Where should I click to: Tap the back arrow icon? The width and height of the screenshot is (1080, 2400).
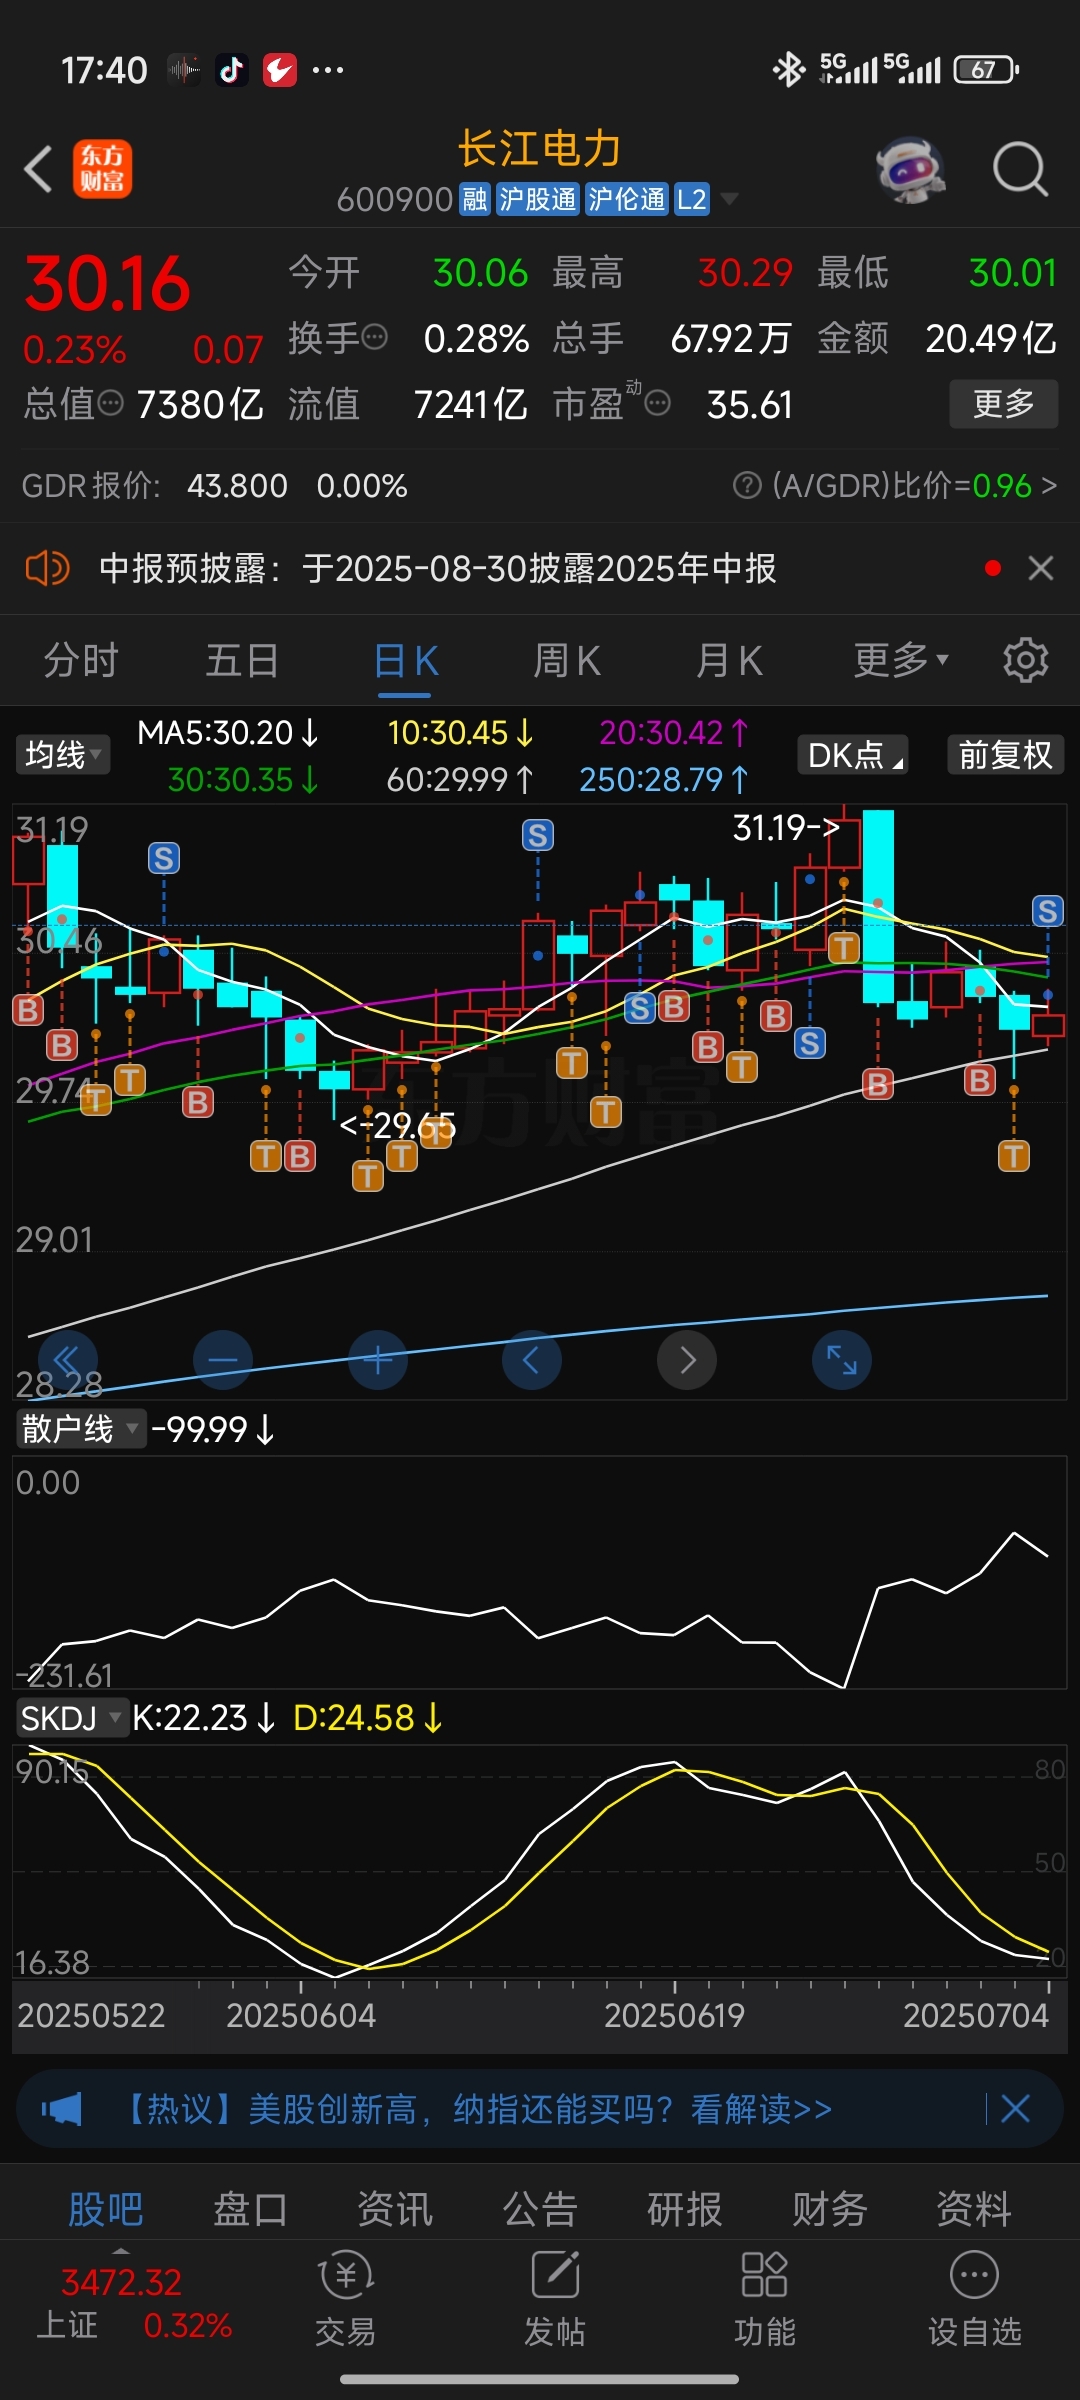point(38,169)
